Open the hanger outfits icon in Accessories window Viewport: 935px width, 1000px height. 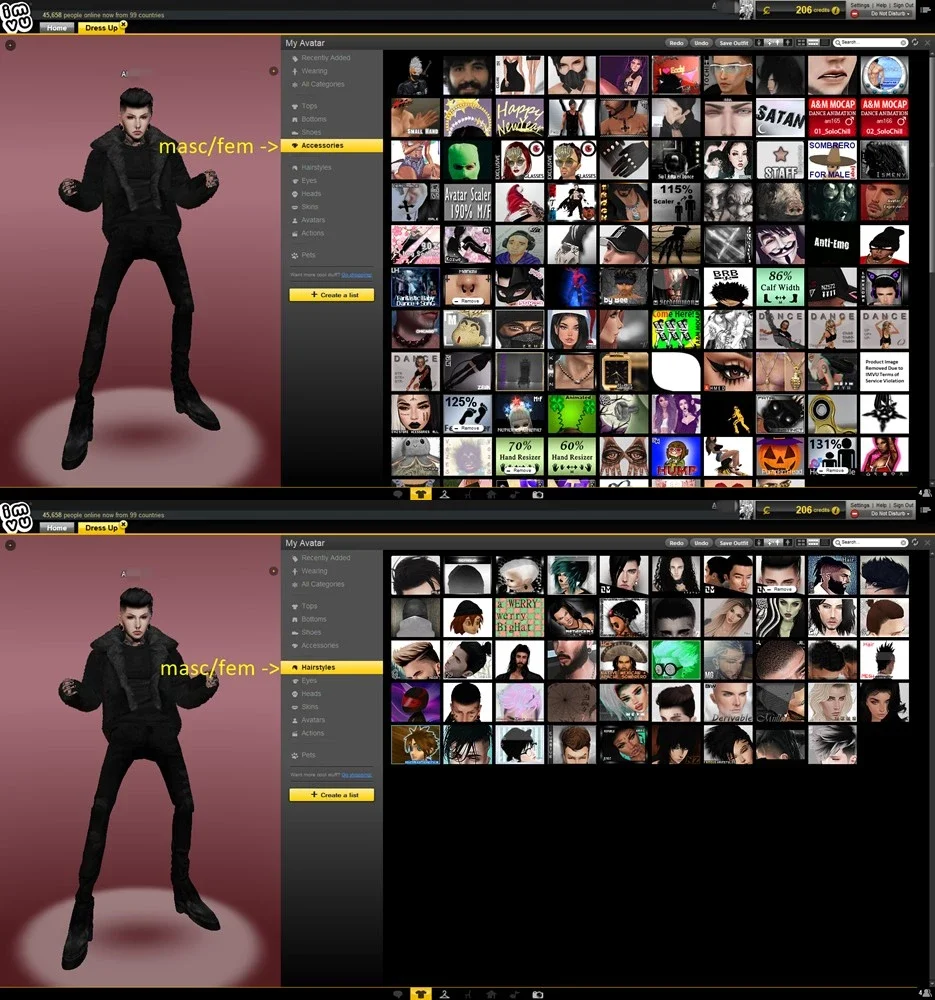(x=445, y=494)
